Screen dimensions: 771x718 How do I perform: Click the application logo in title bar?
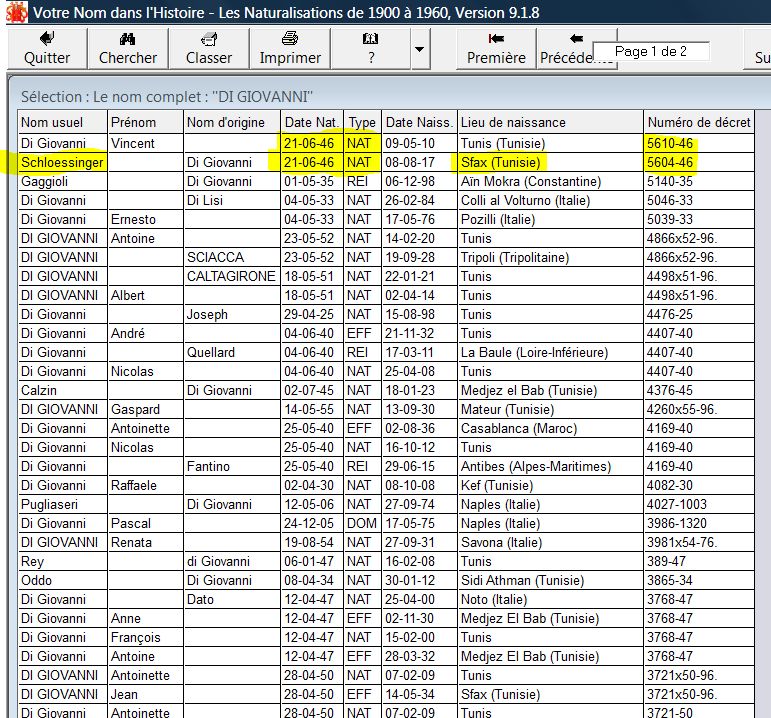pos(16,12)
